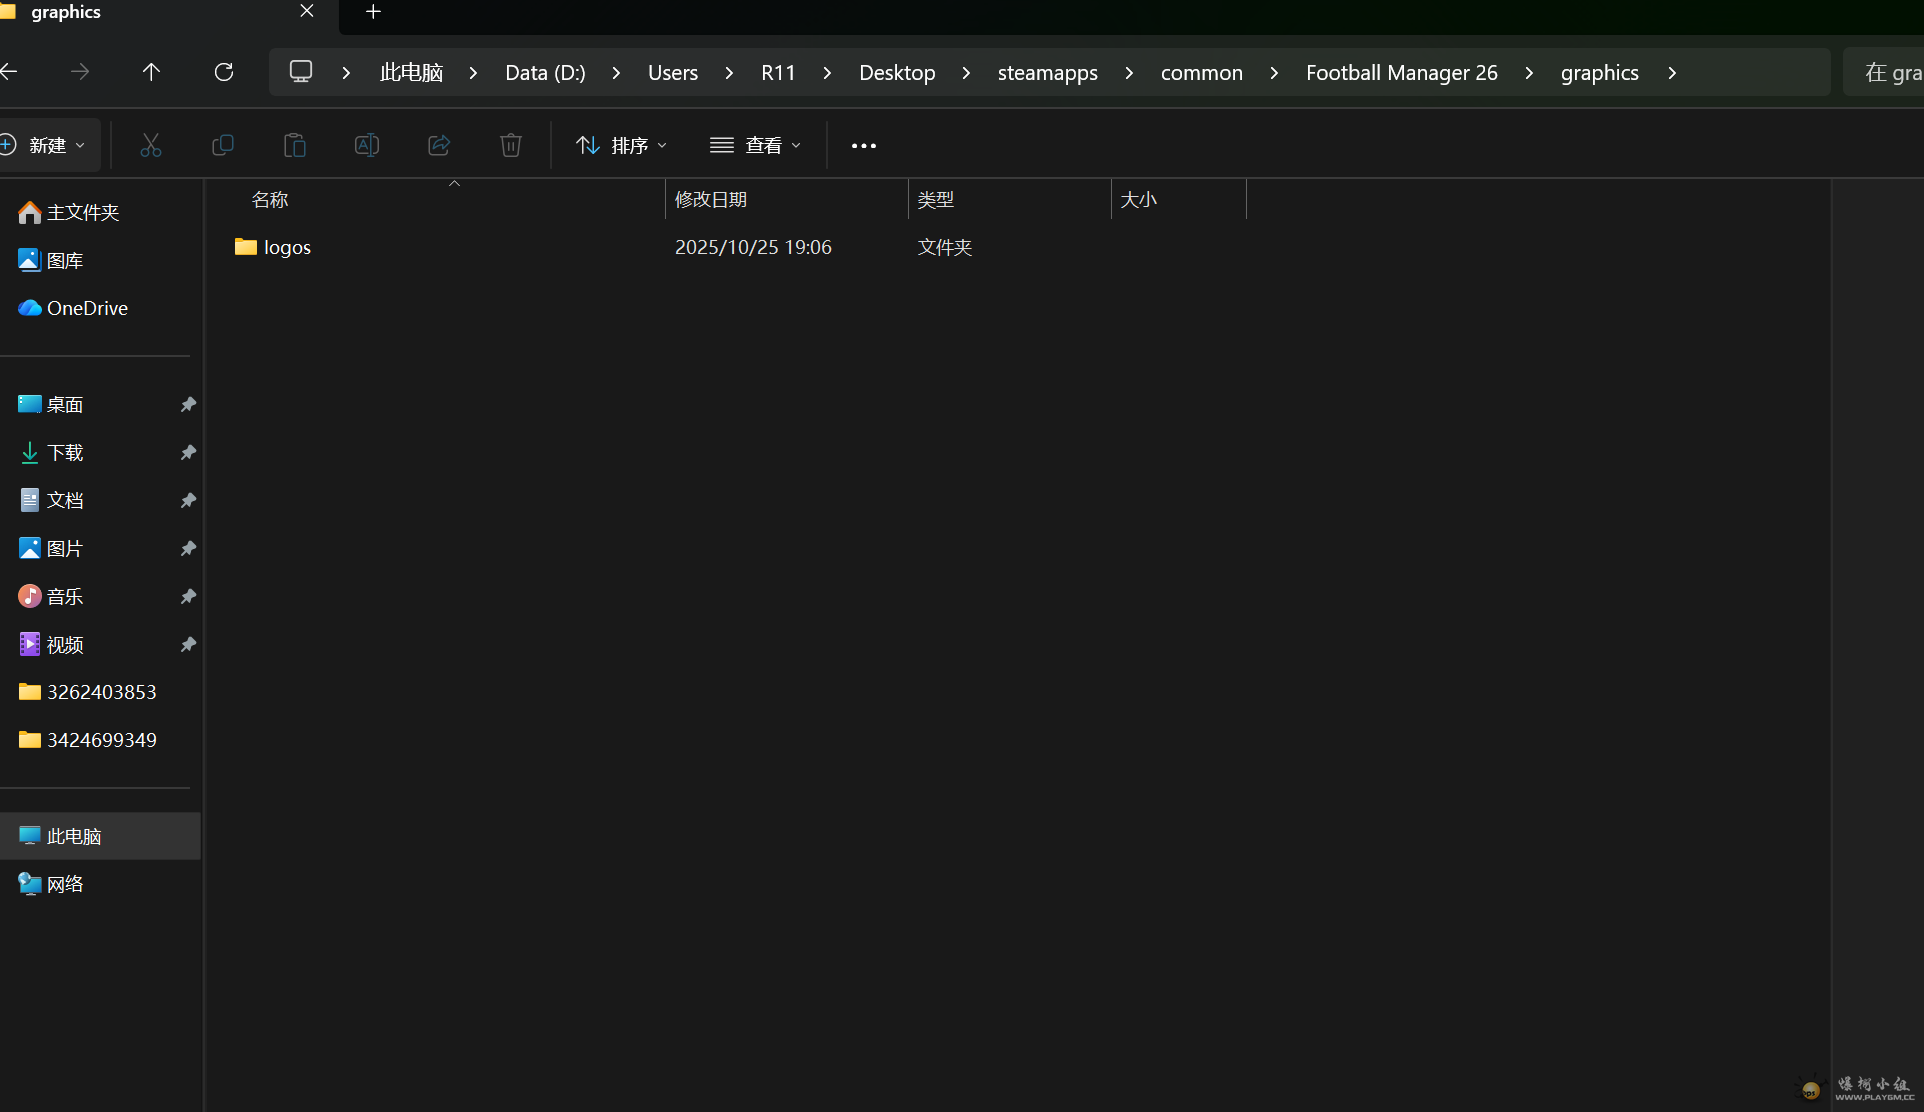This screenshot has width=1924, height=1112.
Task: Sort by 修改日期 column header
Action: pyautogui.click(x=711, y=200)
